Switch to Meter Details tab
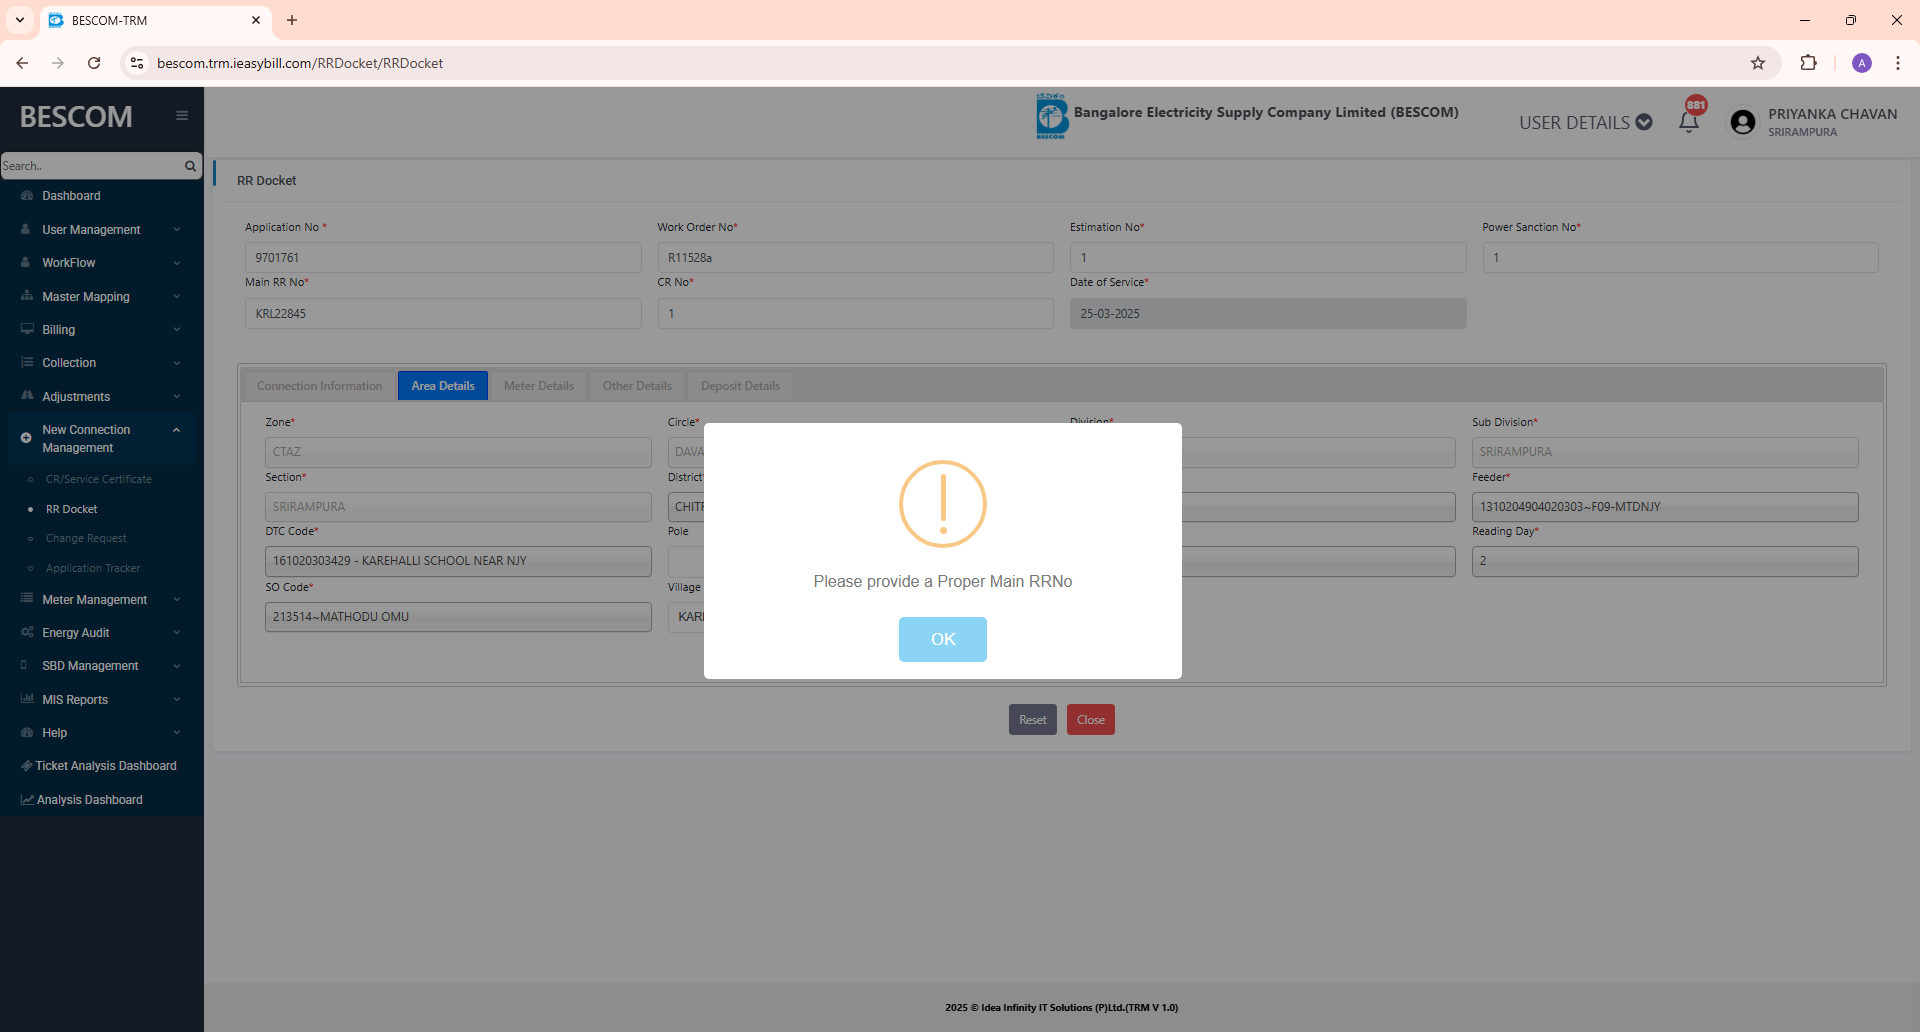Image resolution: width=1920 pixels, height=1032 pixels. click(539, 386)
